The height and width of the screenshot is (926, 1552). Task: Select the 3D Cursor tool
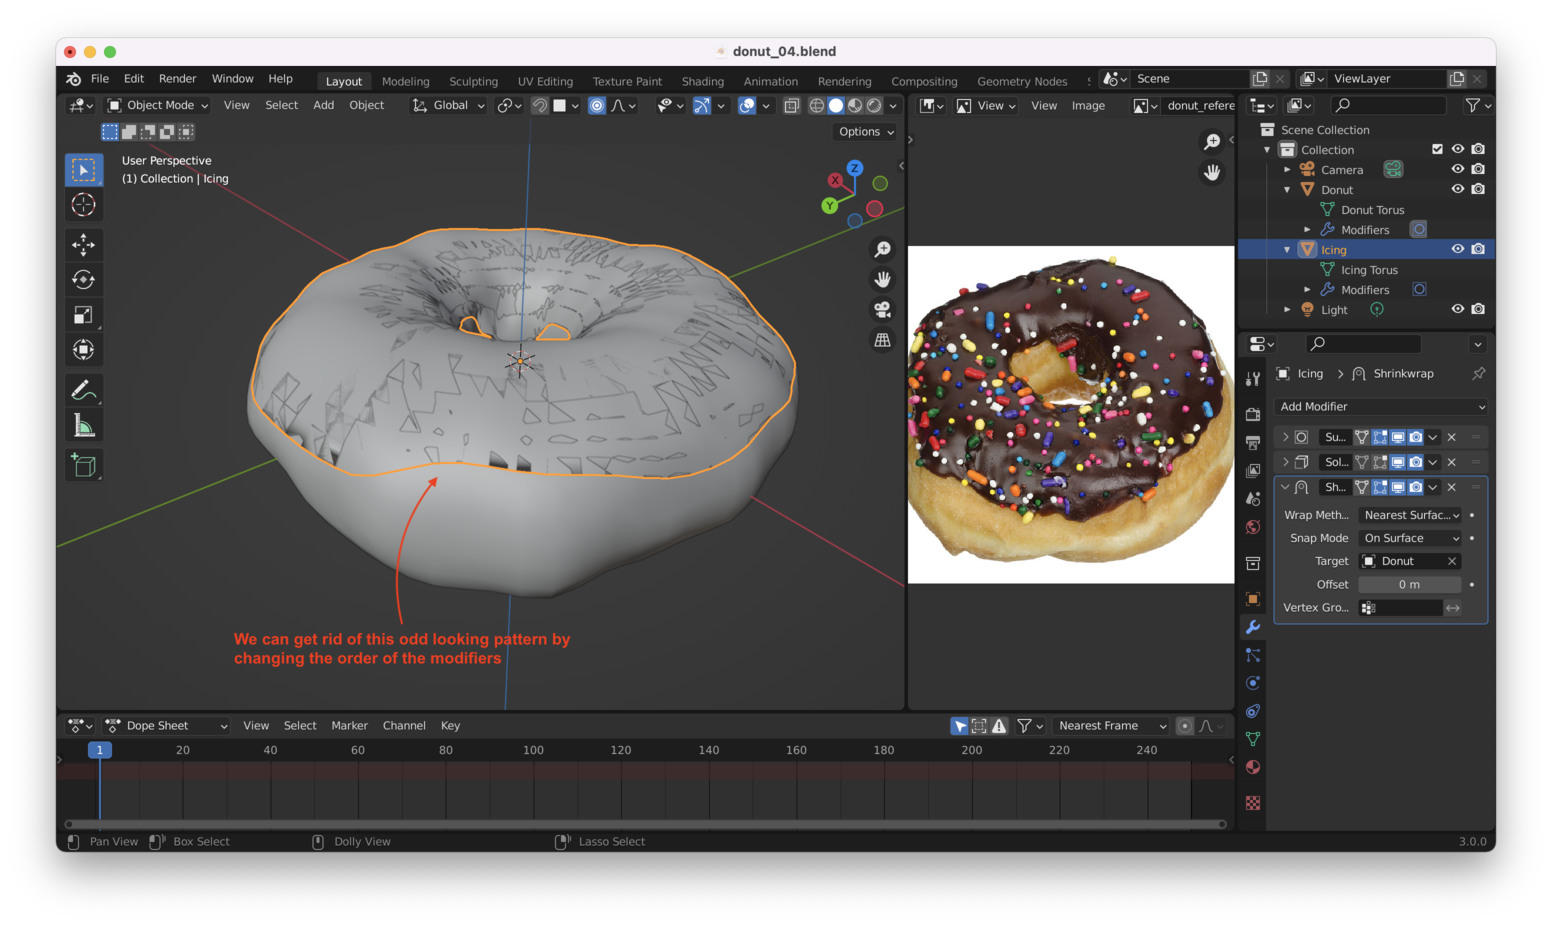click(84, 205)
